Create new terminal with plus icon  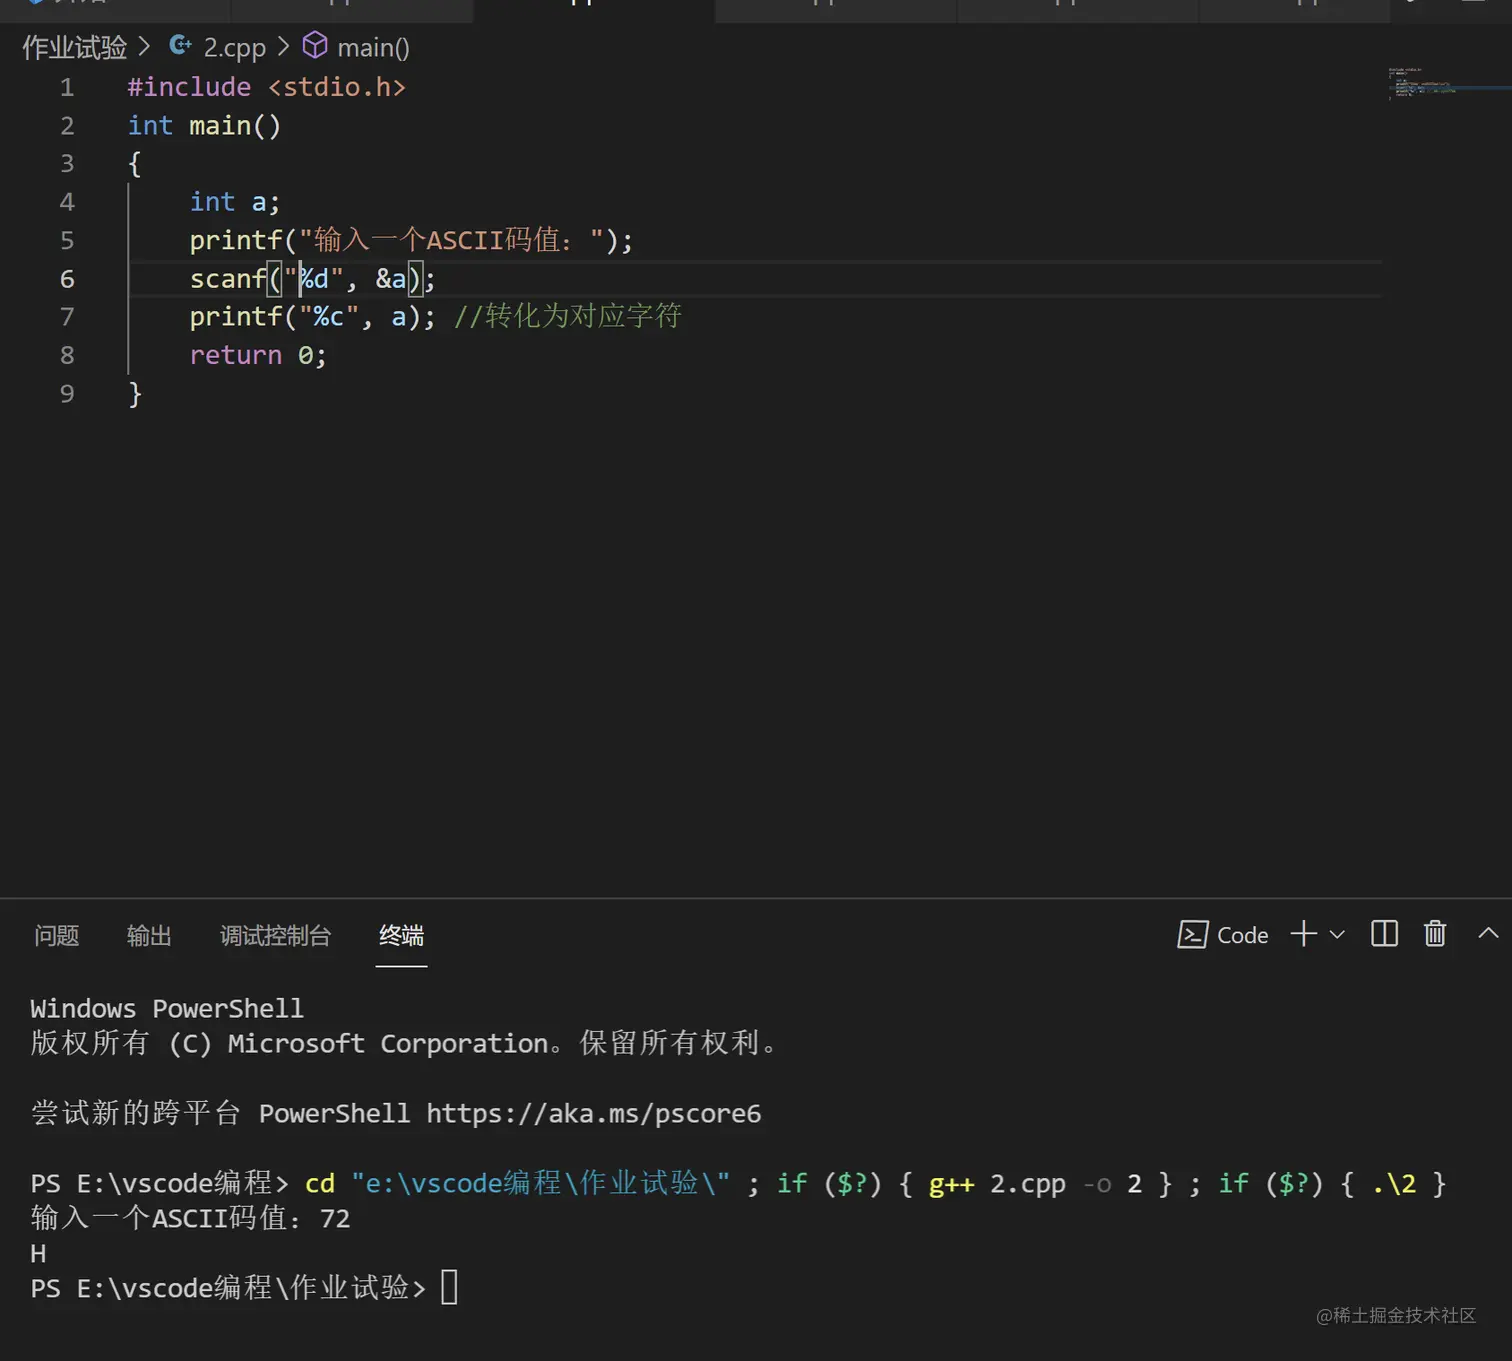tap(1303, 934)
